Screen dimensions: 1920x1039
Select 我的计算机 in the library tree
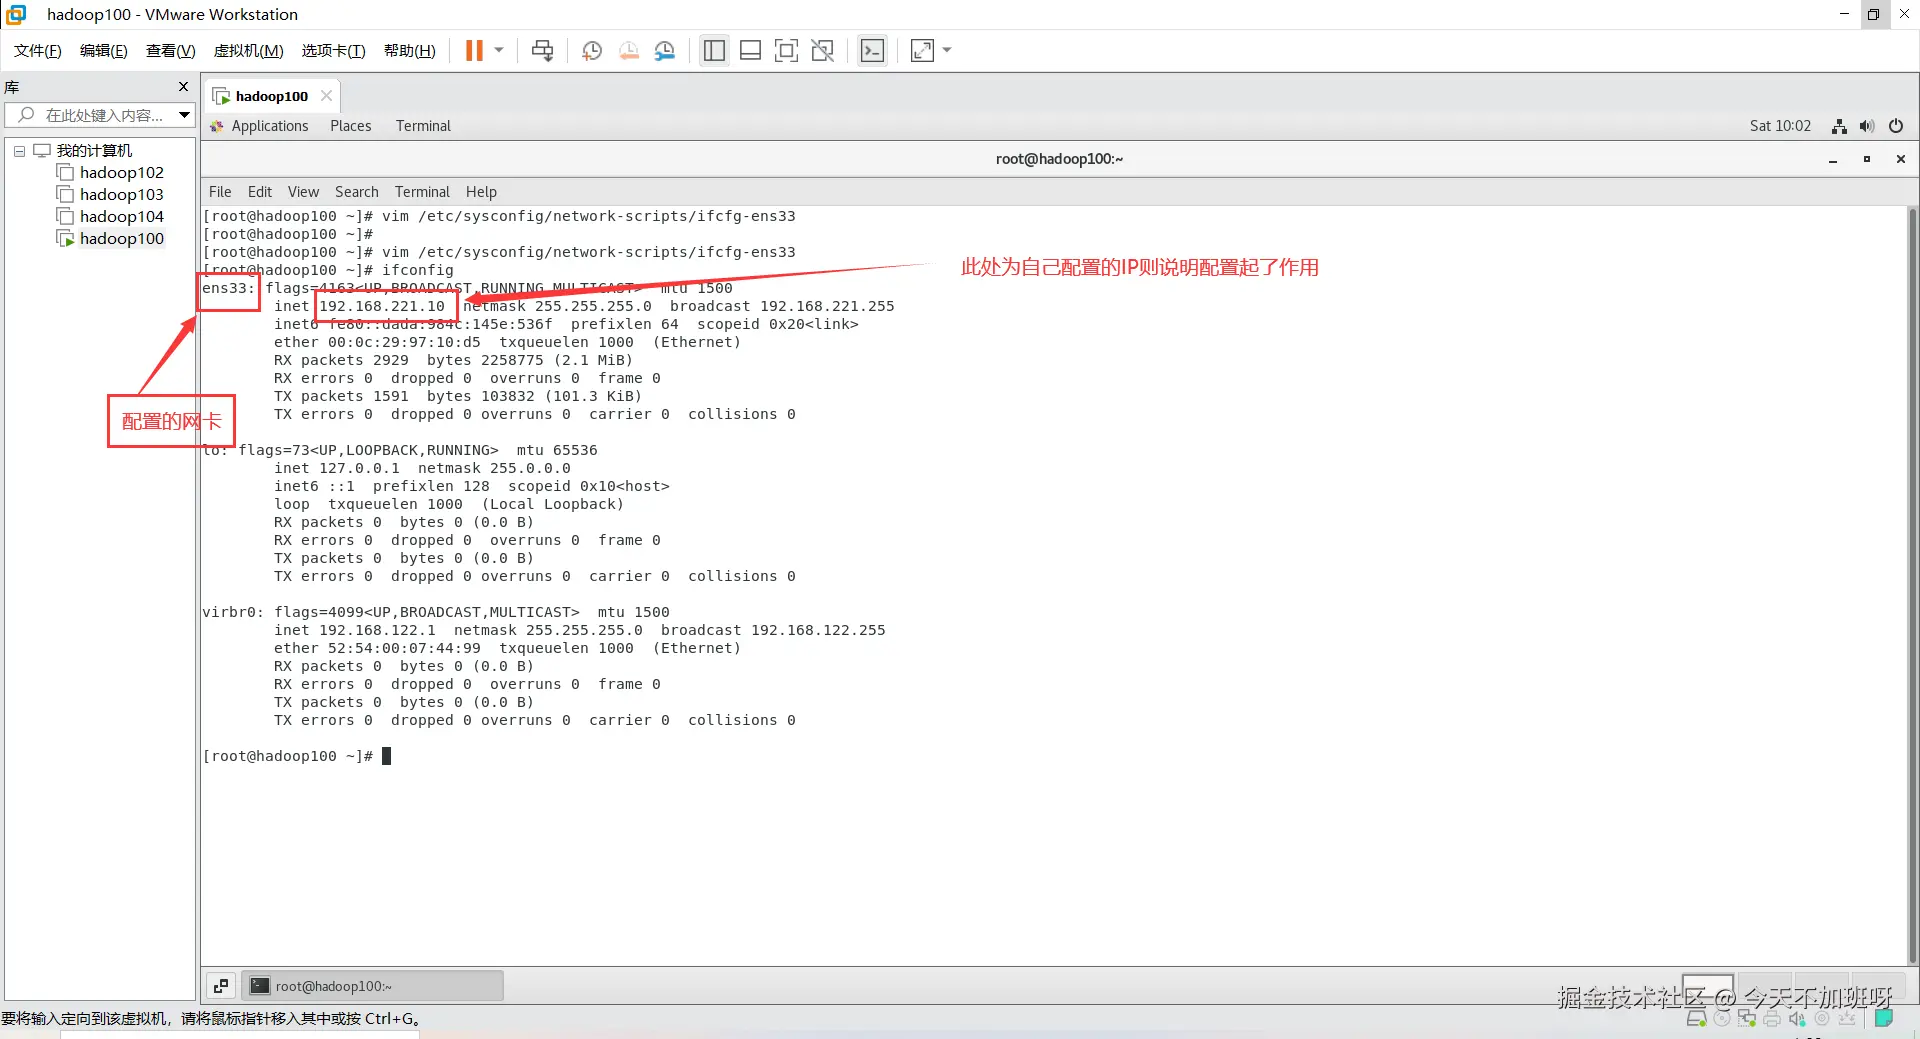coord(94,151)
